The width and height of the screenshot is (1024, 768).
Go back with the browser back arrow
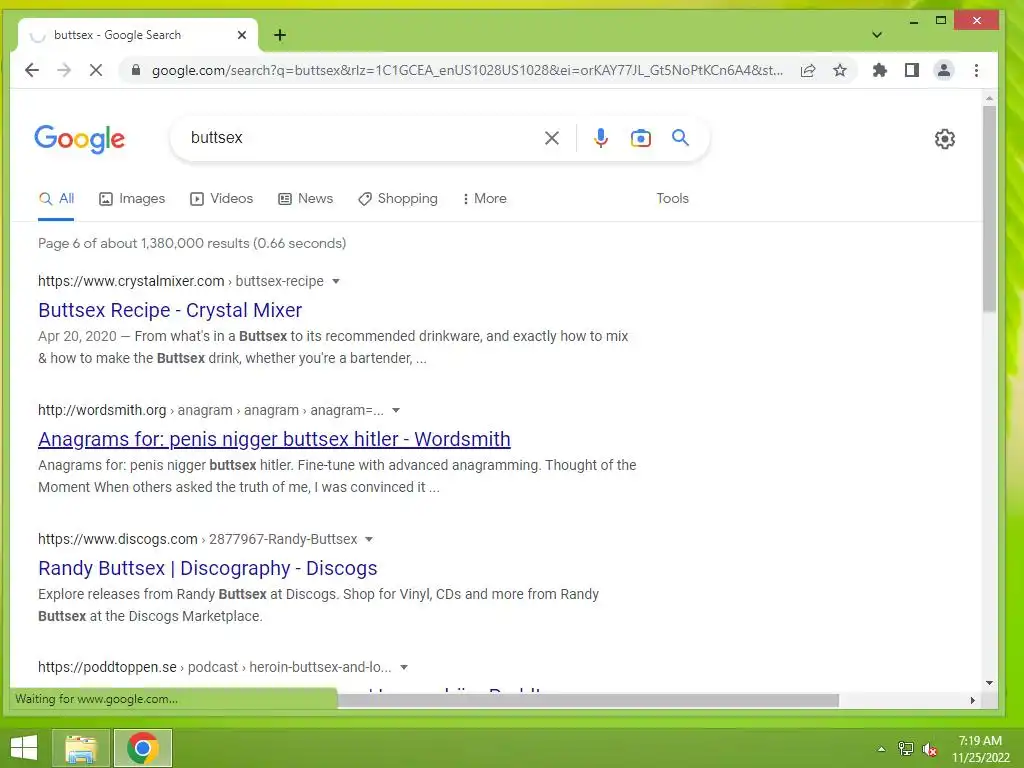[31, 70]
